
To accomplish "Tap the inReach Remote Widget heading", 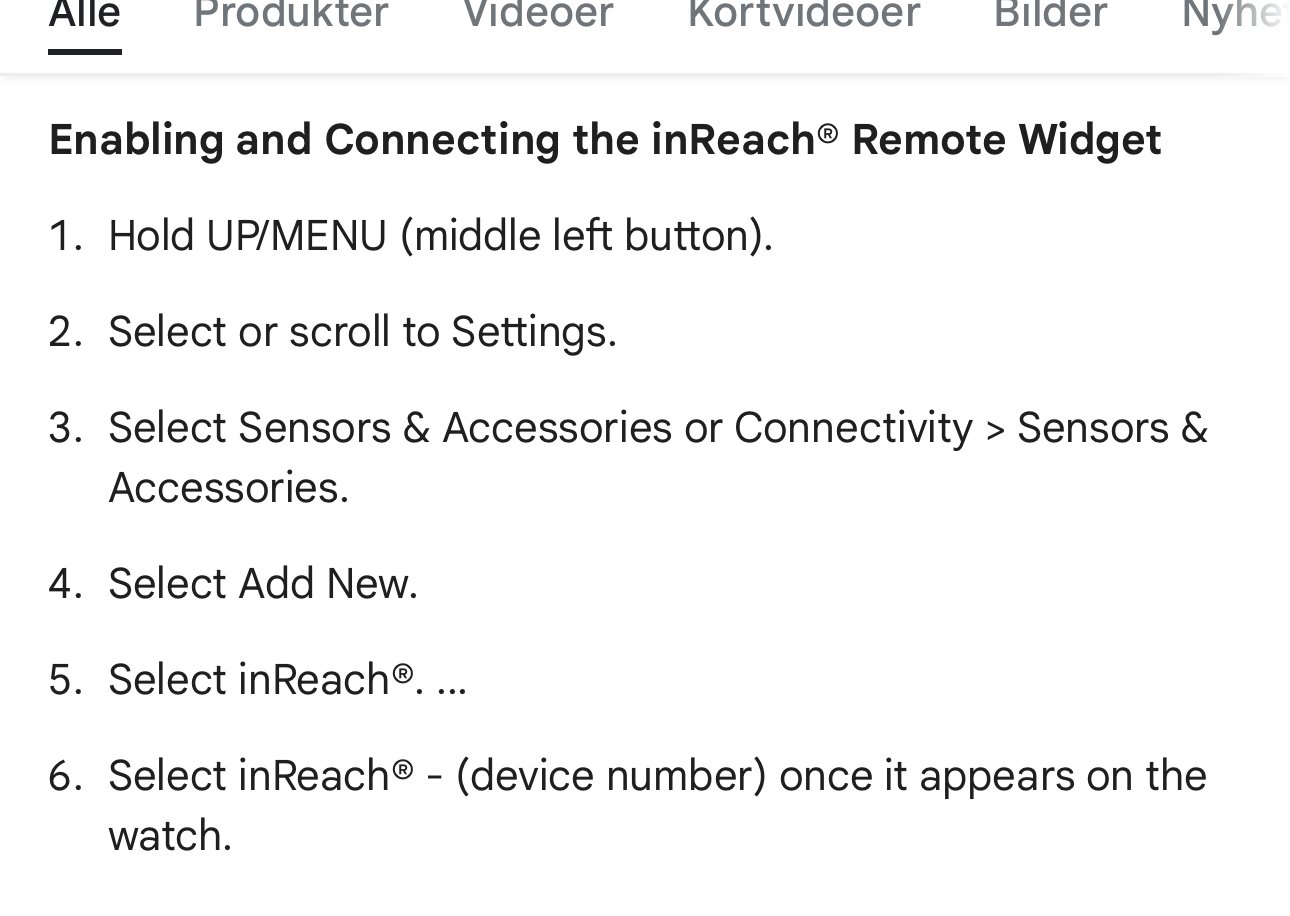I will tap(605, 140).
